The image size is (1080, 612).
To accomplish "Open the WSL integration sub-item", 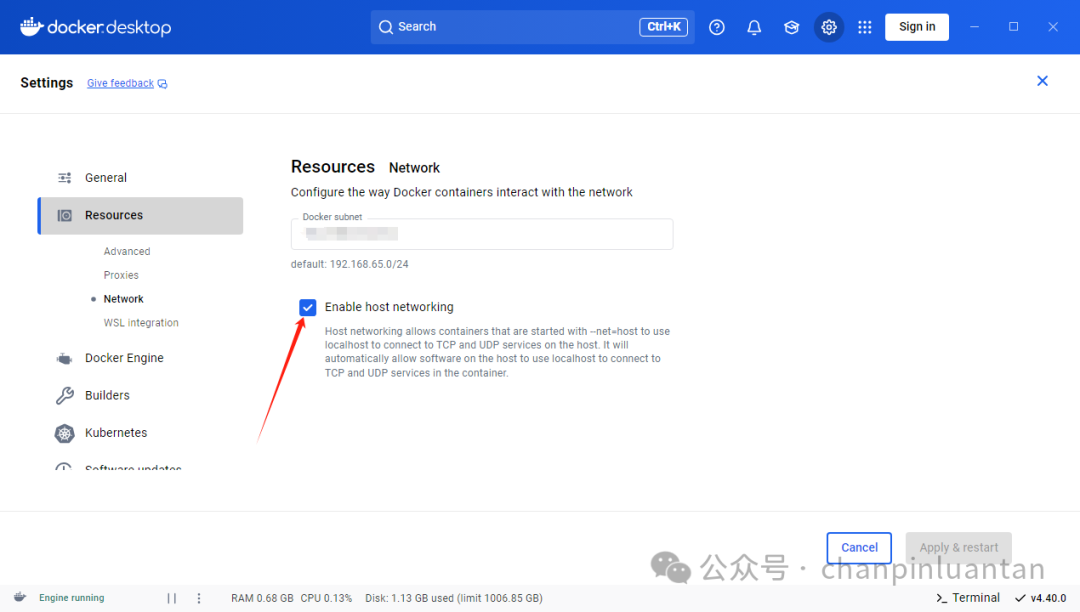I will [x=141, y=322].
